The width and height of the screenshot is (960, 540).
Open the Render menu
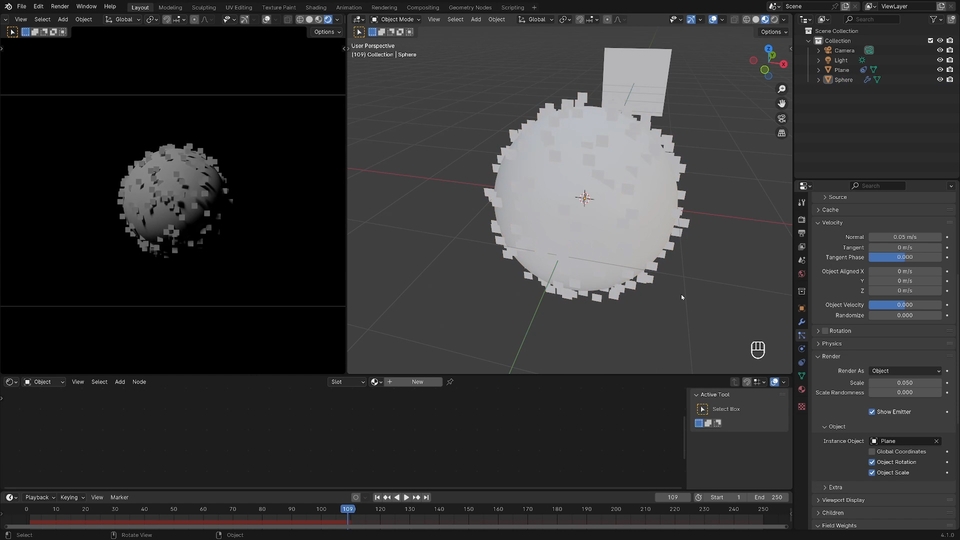tap(59, 7)
